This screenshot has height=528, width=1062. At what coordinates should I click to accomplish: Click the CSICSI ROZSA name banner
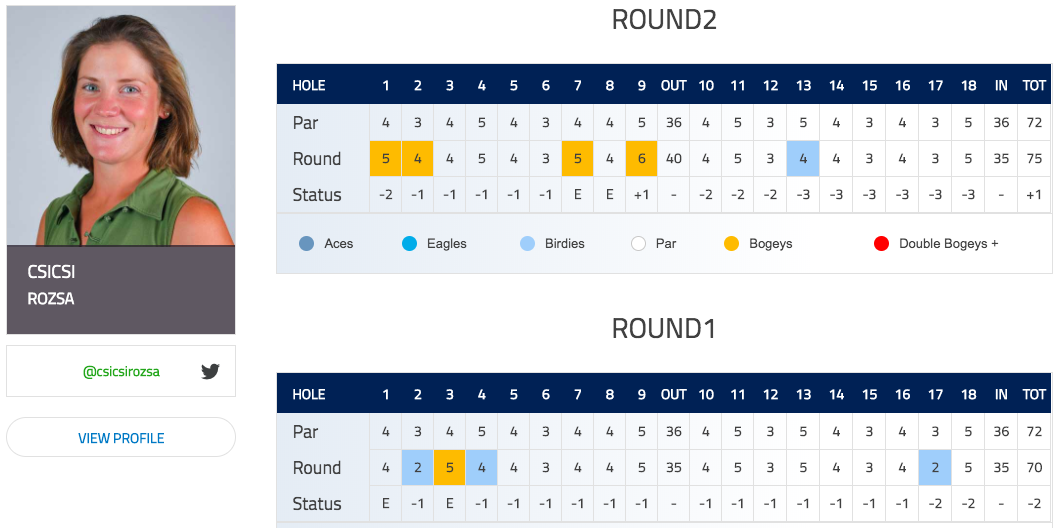point(121,290)
